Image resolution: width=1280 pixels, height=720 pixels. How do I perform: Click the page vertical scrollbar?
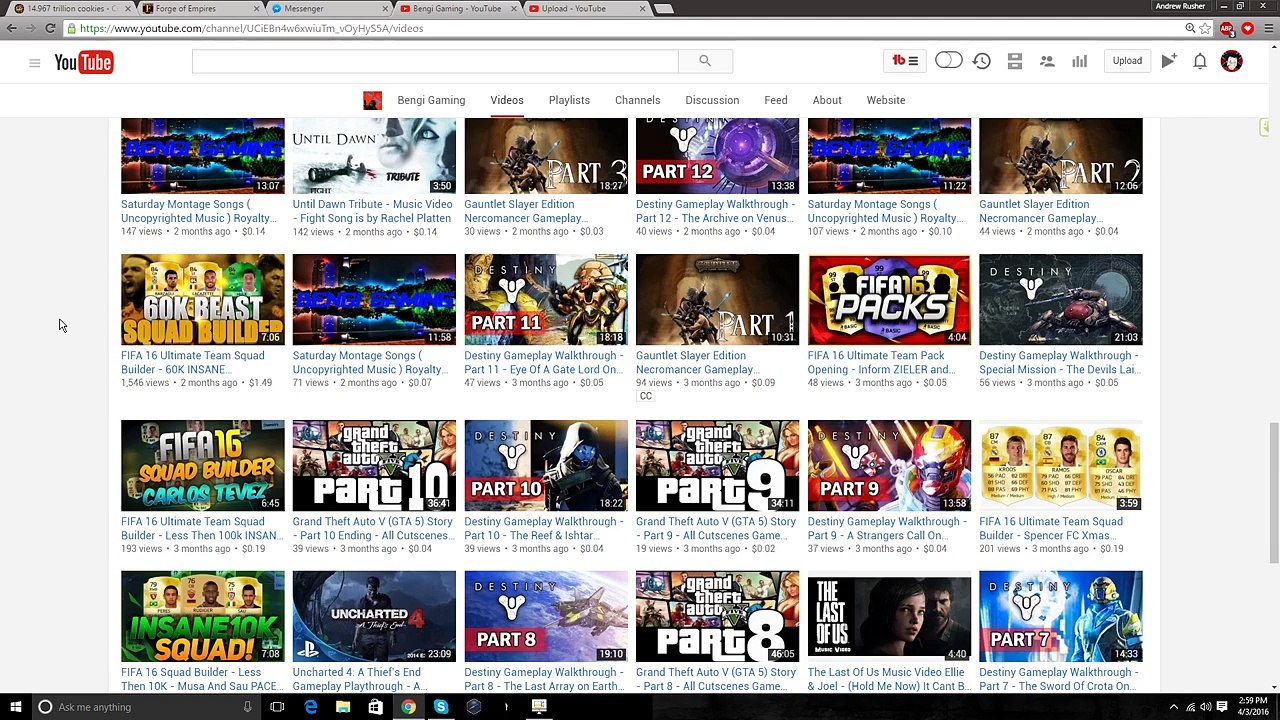coord(1273,493)
